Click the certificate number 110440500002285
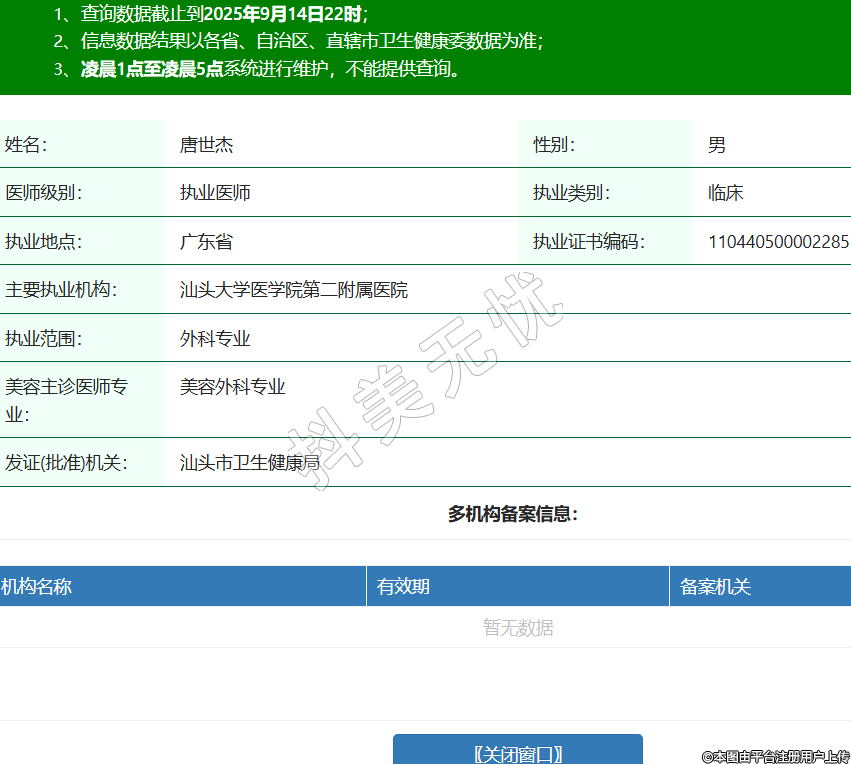 click(x=778, y=241)
